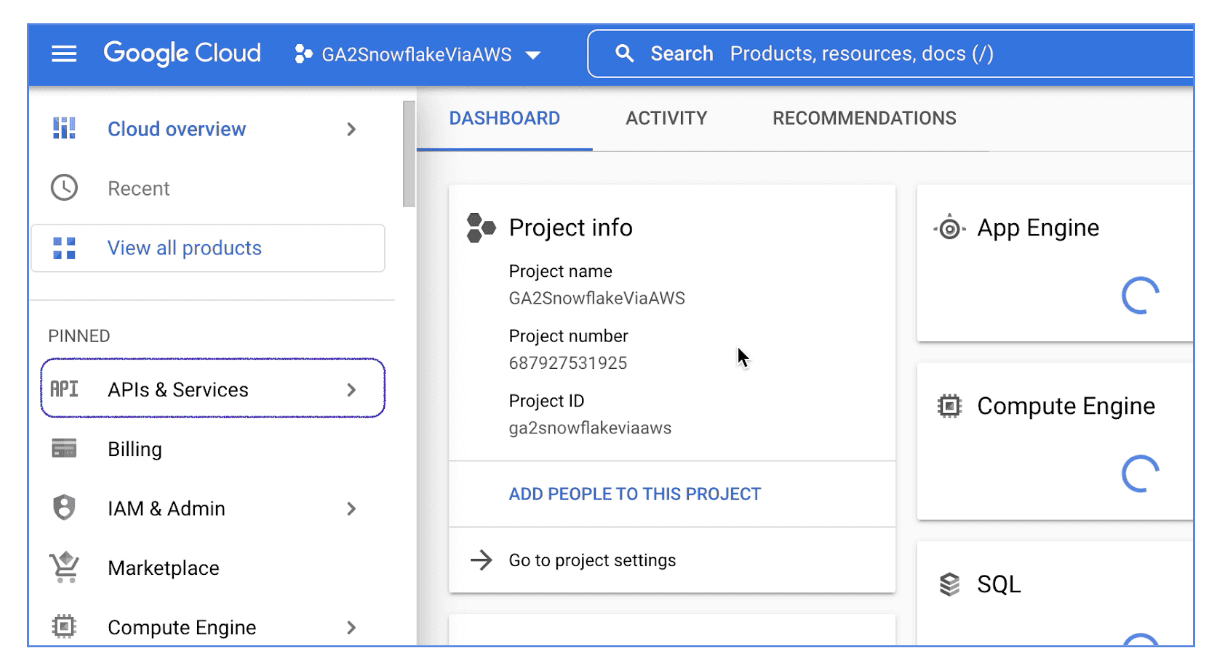Screen dimensions: 1232x664
Task: Click the SQL database icon
Action: [950, 584]
